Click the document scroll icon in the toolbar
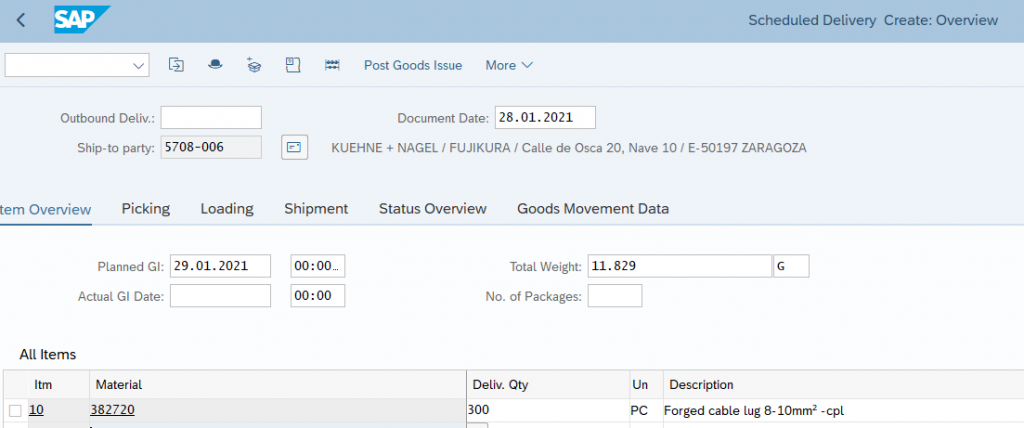Screen dimensions: 1024x428 pyautogui.click(x=293, y=65)
